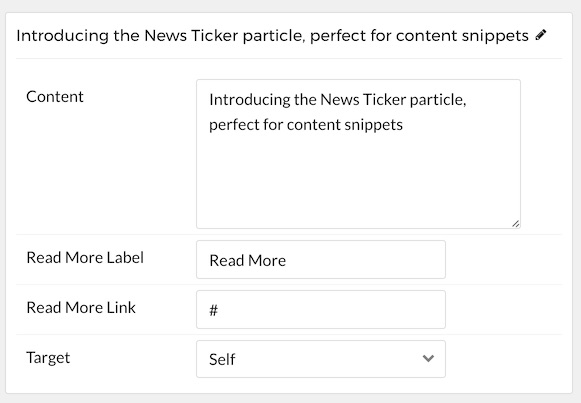Place cursor after 'particle,' in the Content text
This screenshot has width=581, height=403.
tap(467, 100)
